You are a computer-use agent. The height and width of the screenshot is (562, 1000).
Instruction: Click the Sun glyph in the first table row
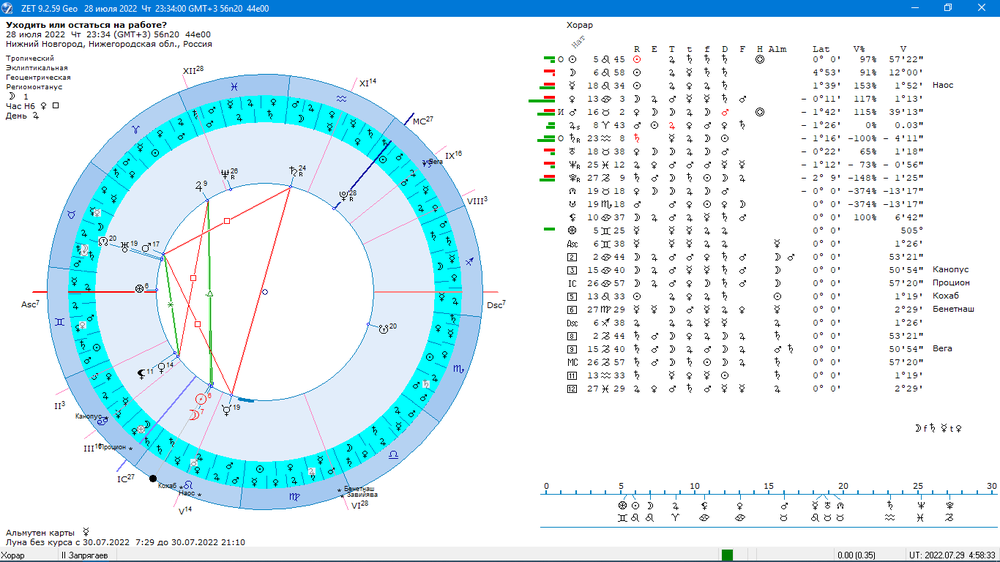(x=572, y=59)
